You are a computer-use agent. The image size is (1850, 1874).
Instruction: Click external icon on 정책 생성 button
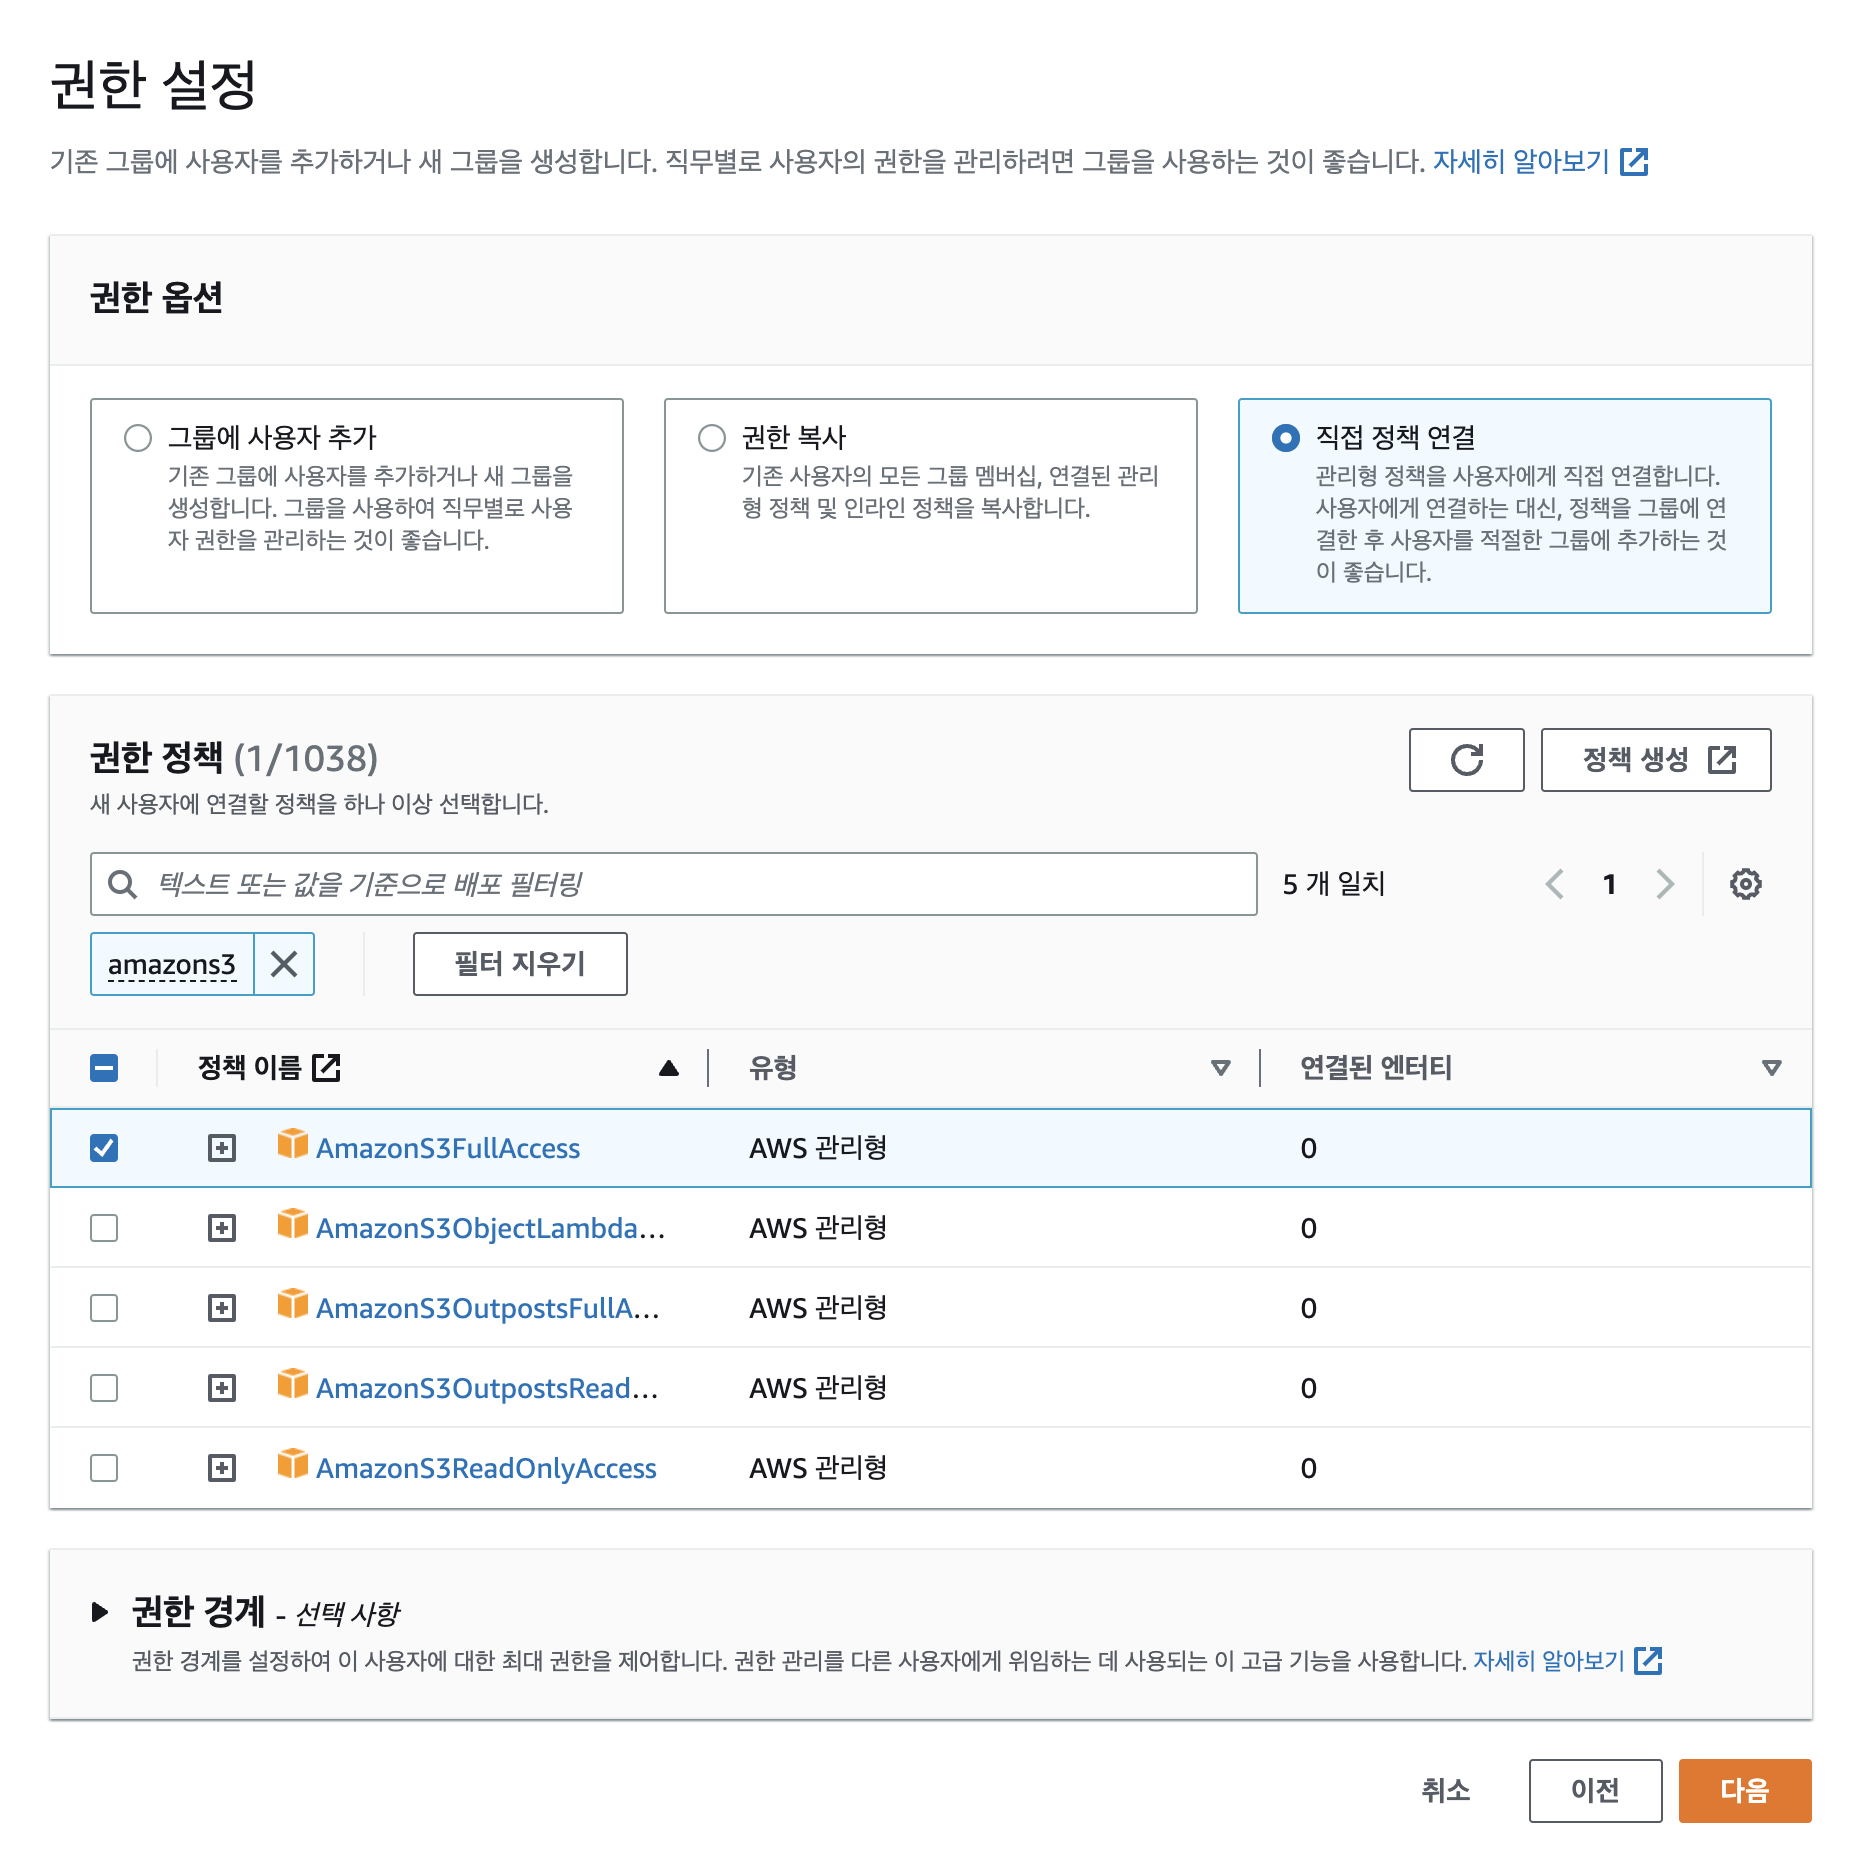point(1722,760)
